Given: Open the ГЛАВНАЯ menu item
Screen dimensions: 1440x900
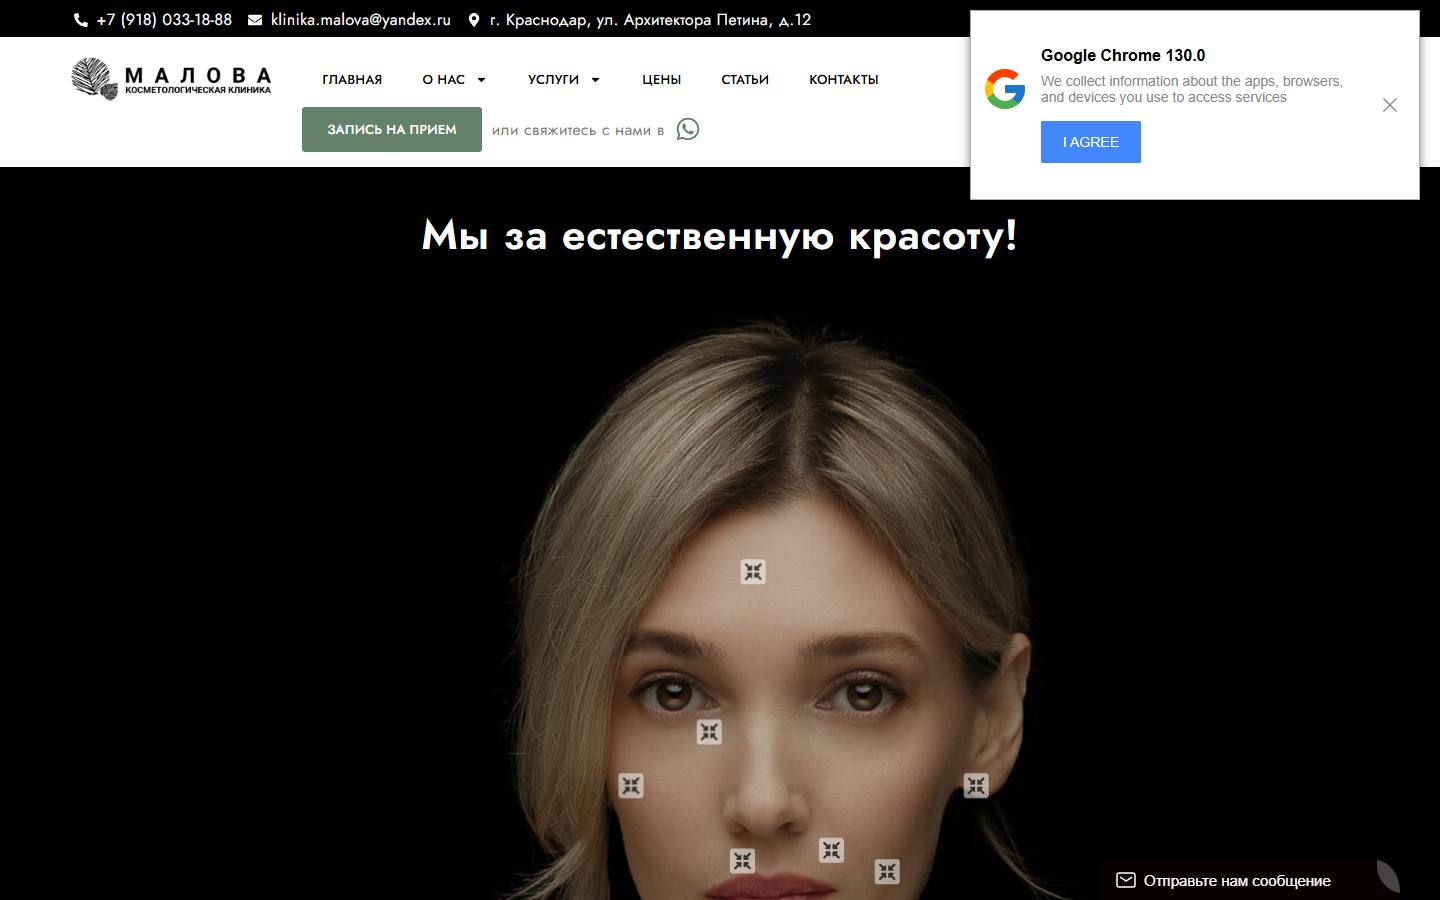Looking at the screenshot, I should [x=352, y=80].
